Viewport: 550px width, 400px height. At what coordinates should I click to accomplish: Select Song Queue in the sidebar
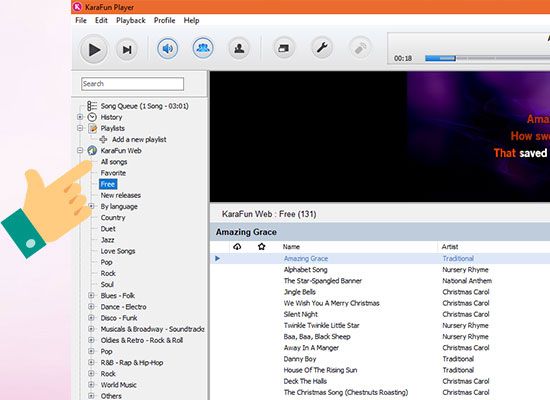coord(144,106)
